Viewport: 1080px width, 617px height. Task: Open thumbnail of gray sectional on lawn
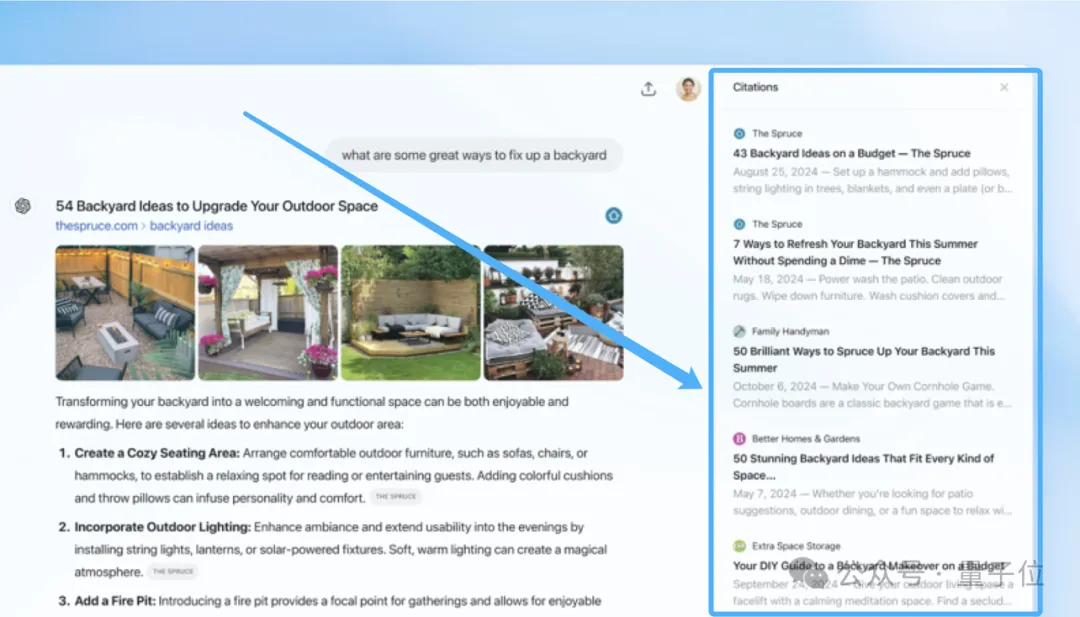point(411,313)
